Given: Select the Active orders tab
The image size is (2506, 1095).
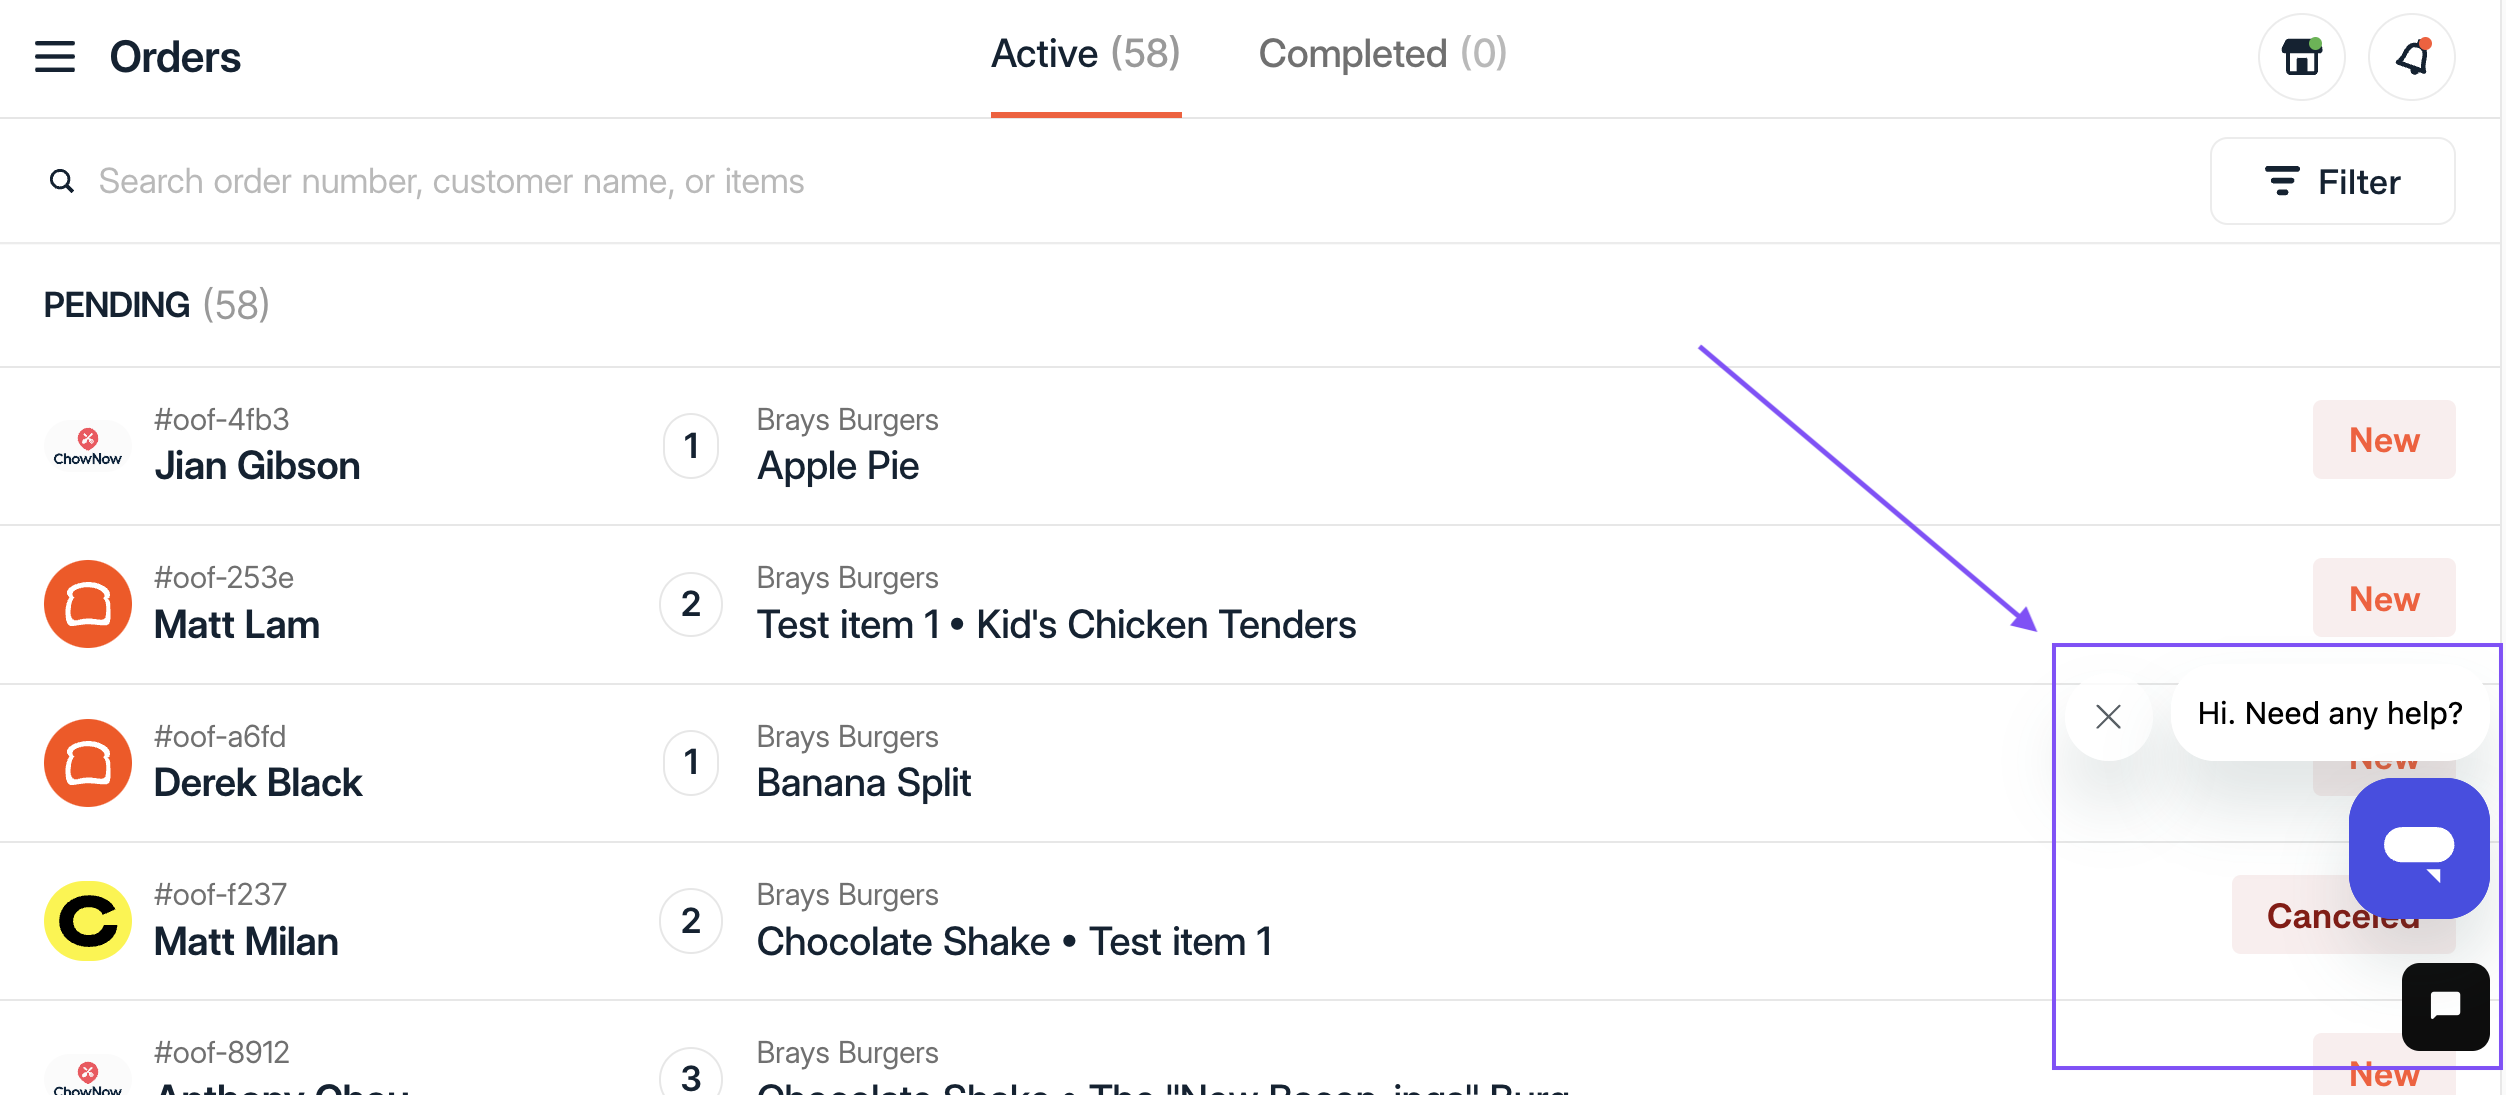Looking at the screenshot, I should pos(1086,54).
